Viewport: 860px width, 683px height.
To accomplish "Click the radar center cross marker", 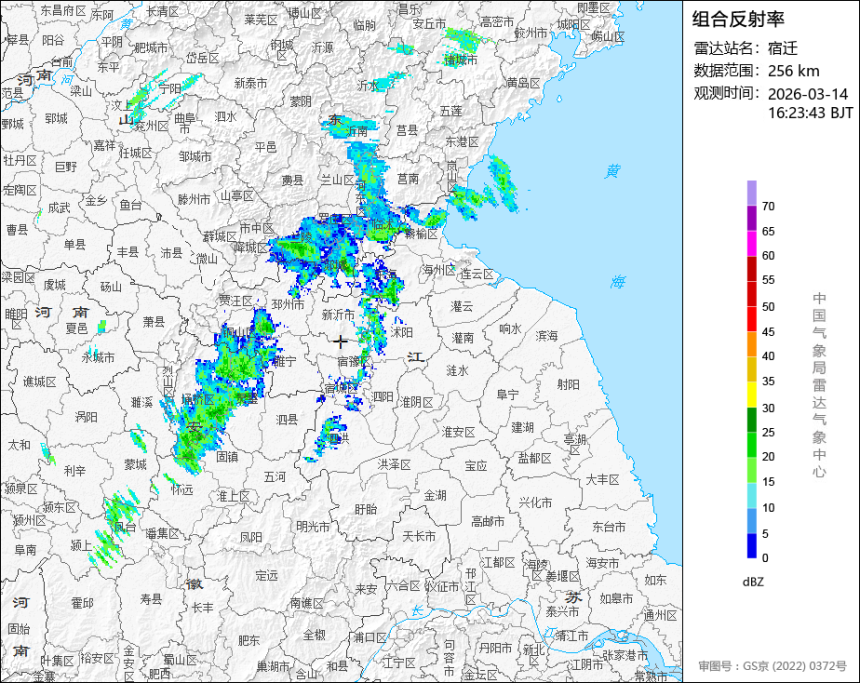I will click(340, 342).
